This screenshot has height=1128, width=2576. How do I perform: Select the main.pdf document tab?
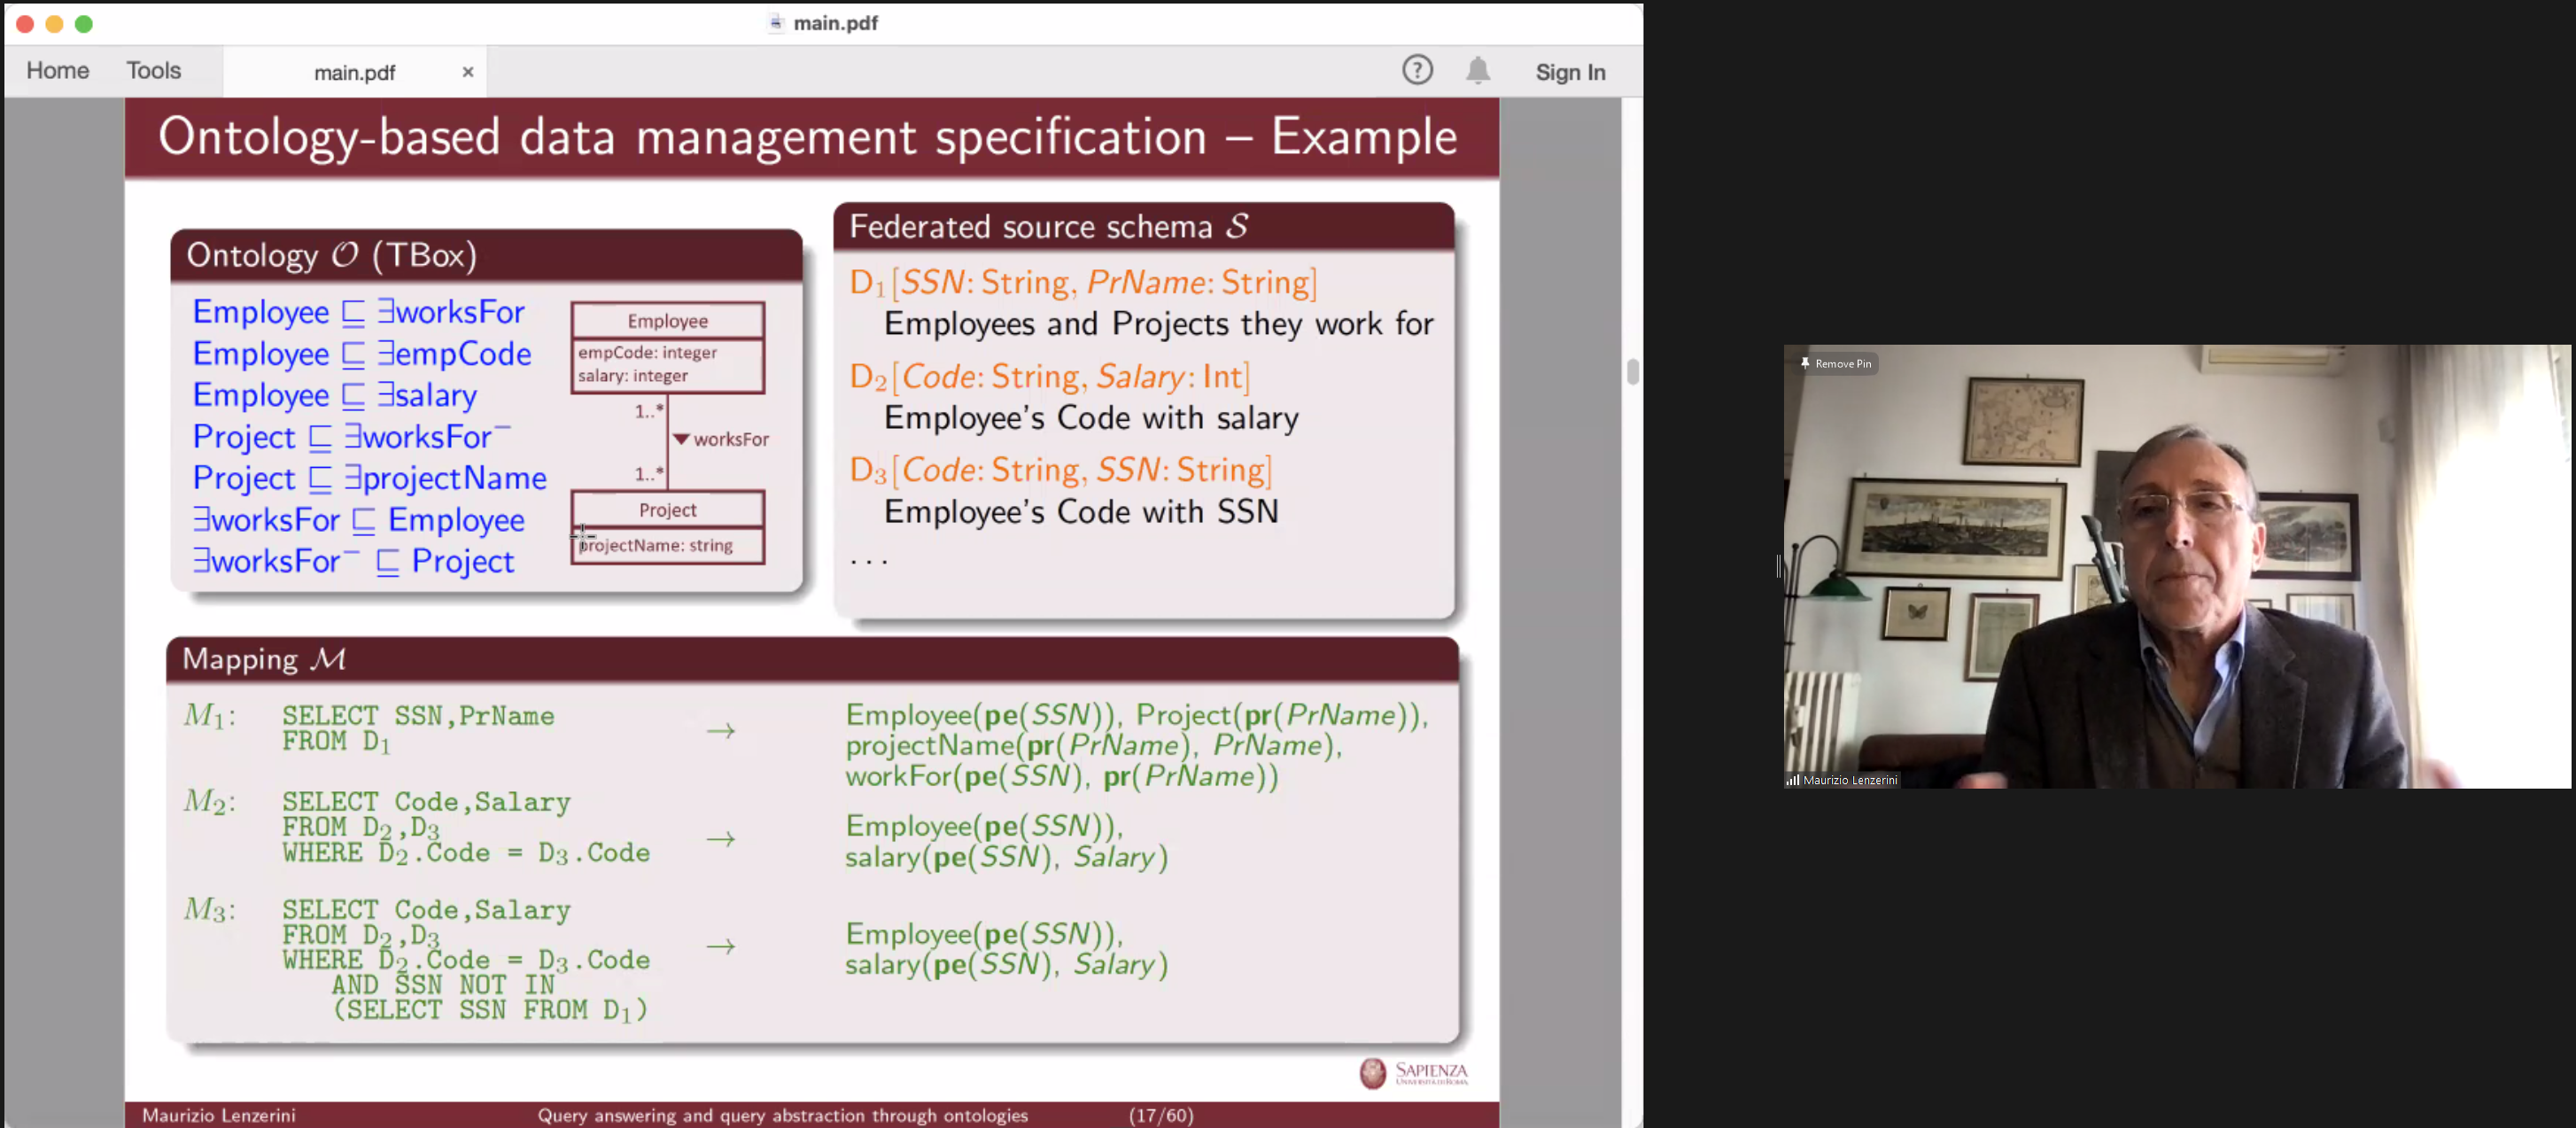click(x=354, y=72)
